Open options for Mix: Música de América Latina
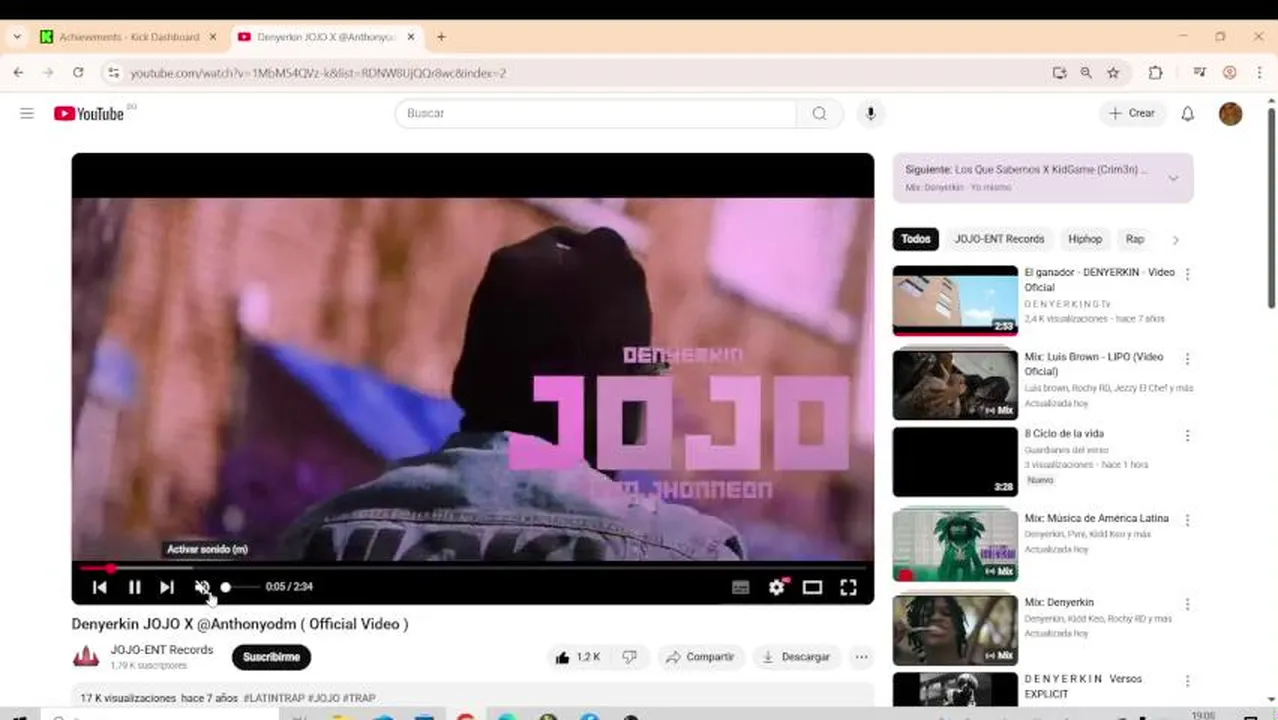The image size is (1278, 720). click(x=1187, y=520)
